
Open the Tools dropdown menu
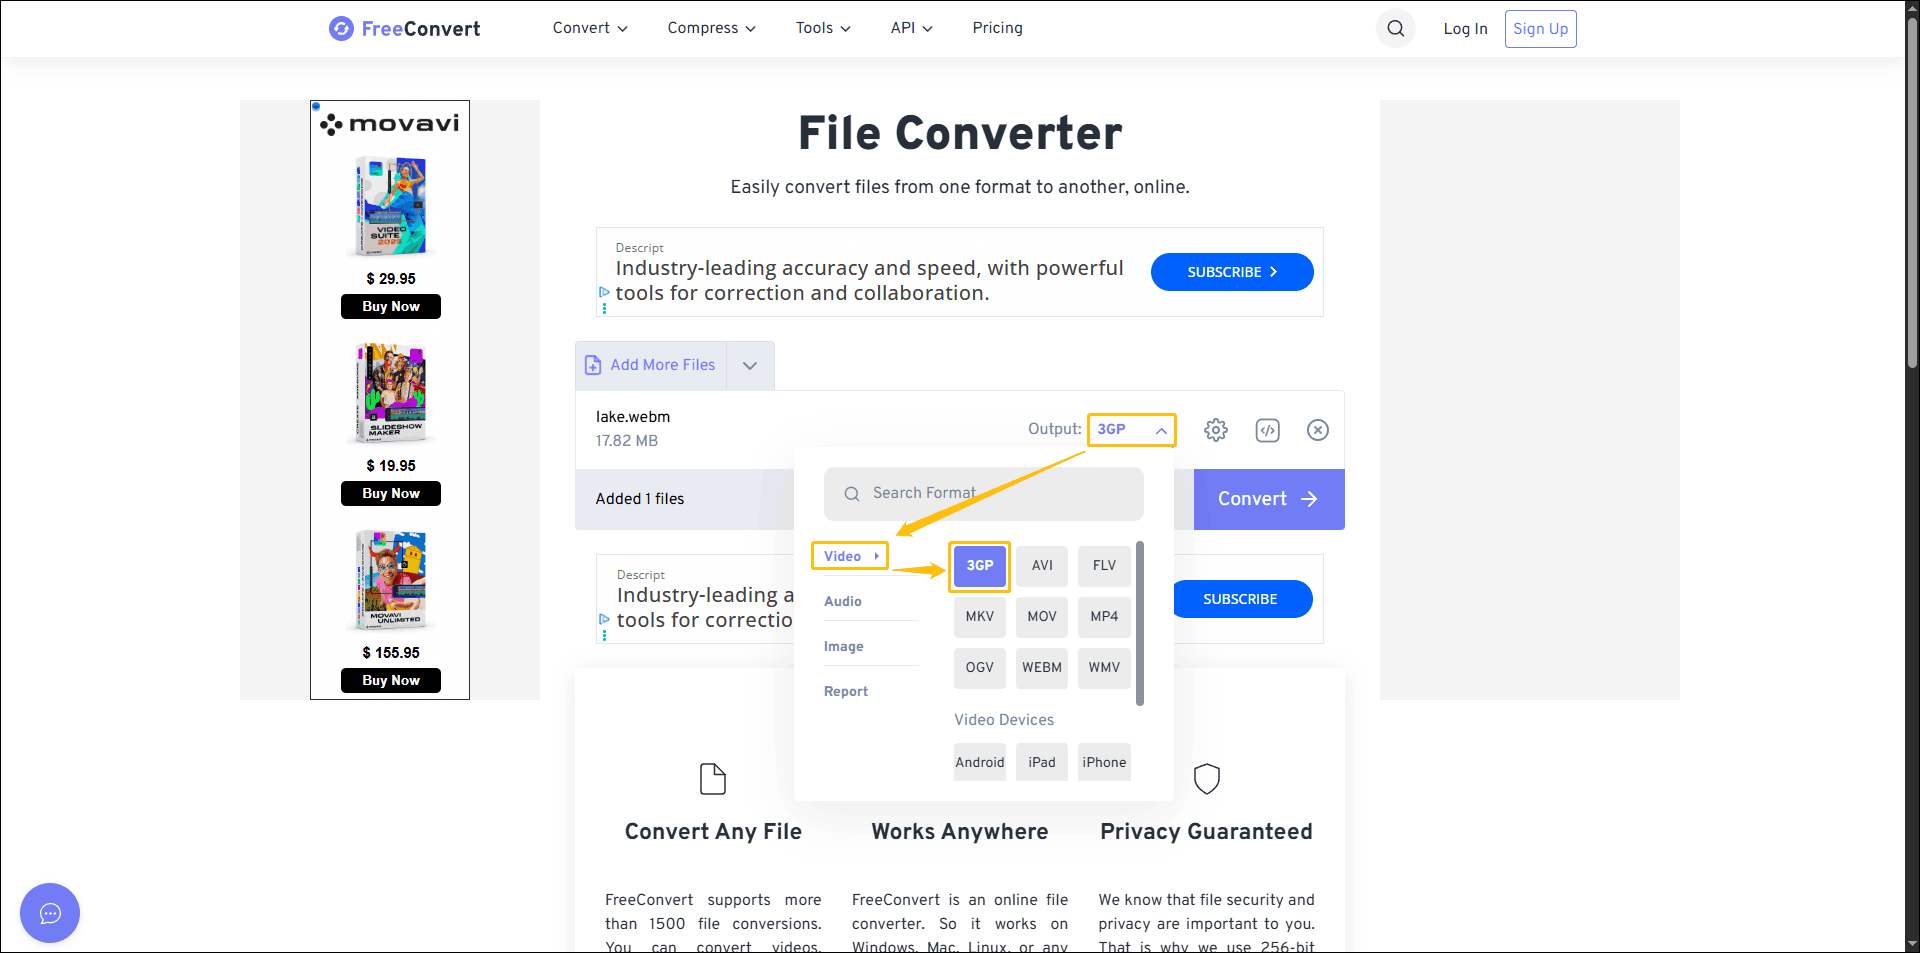[823, 28]
